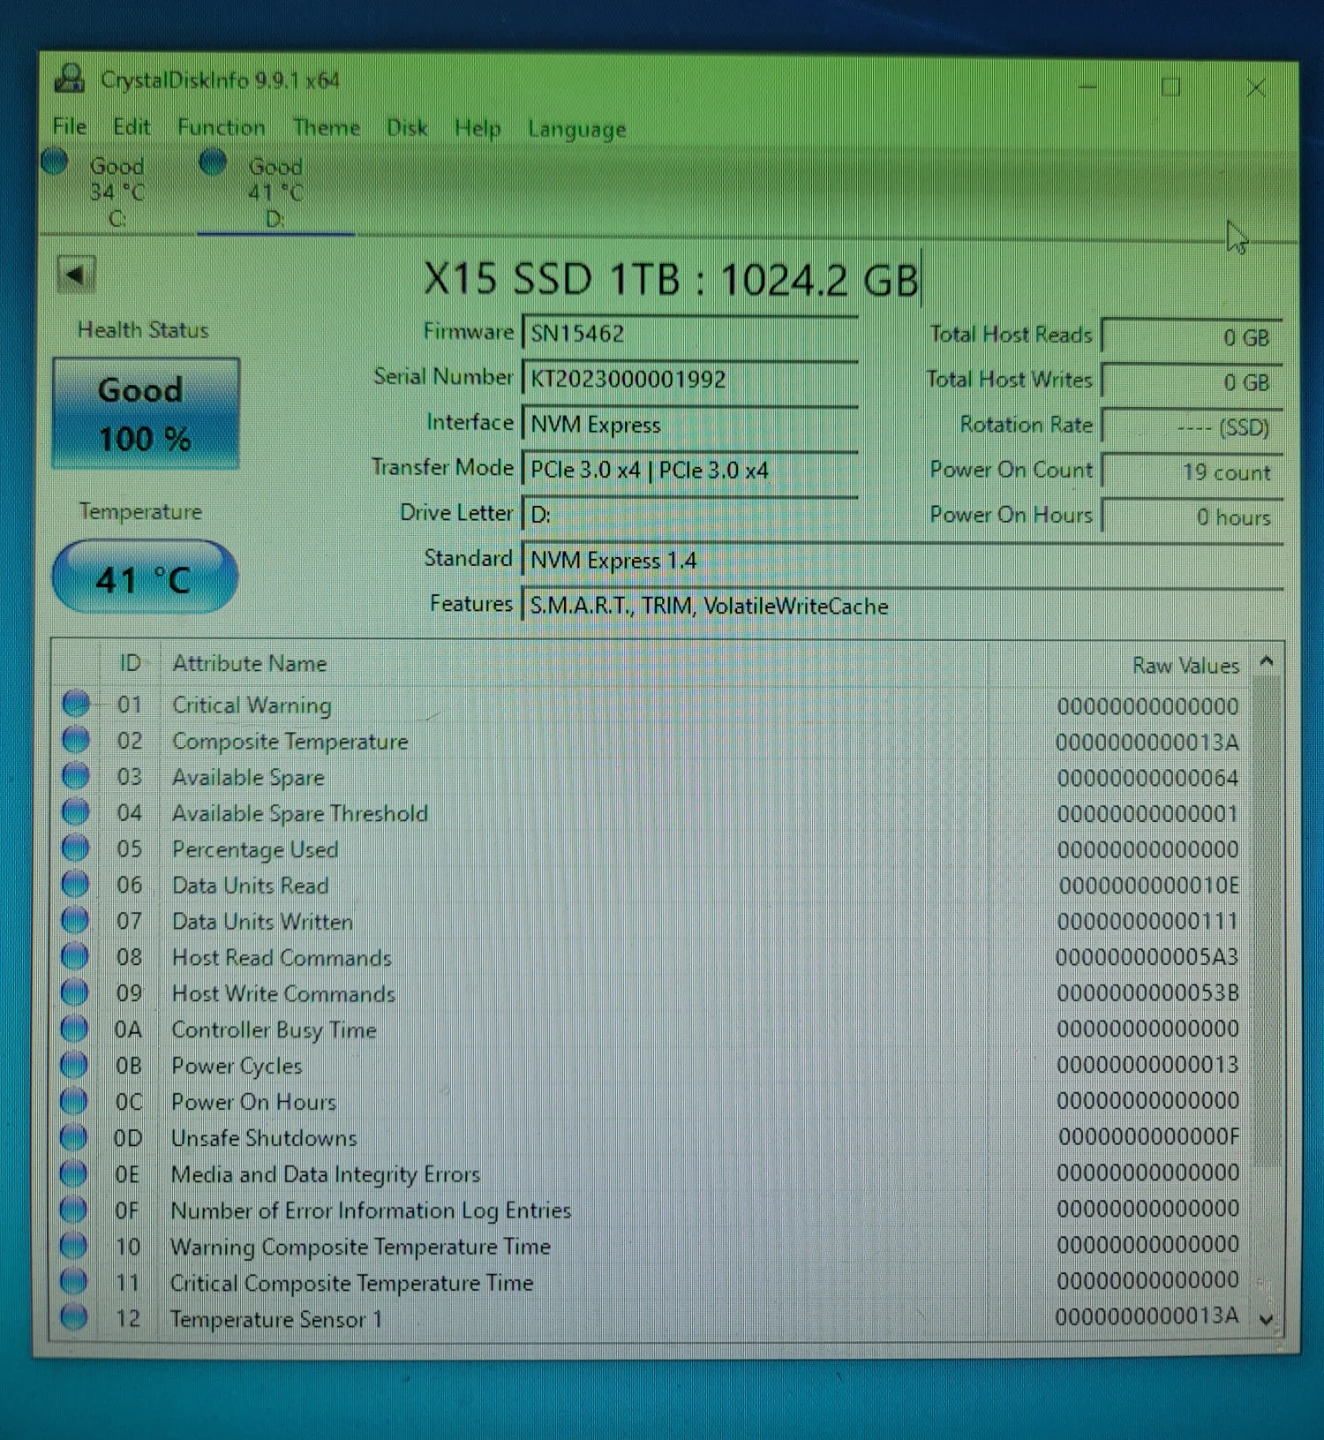Click the status circle for Host Write Commands
This screenshot has height=1440, width=1324.
75,992
